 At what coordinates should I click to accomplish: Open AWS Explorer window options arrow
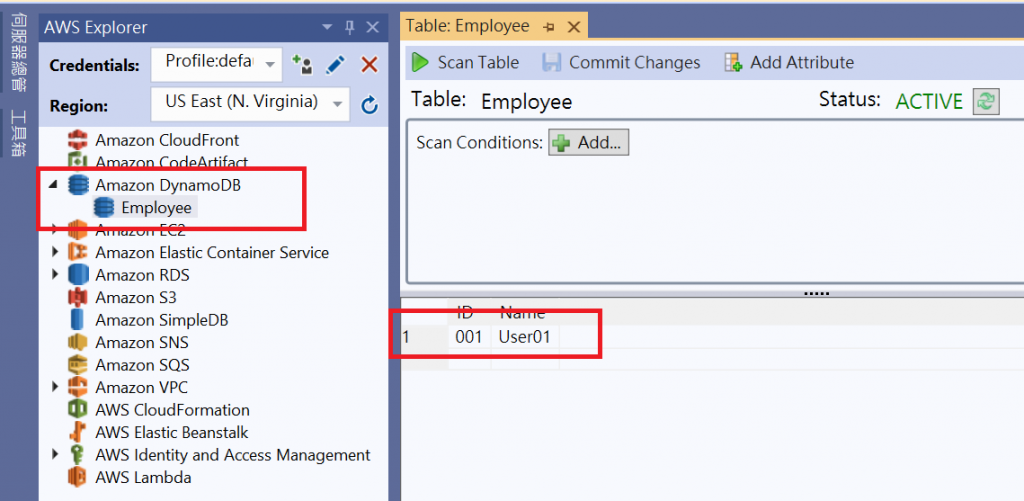click(327, 27)
